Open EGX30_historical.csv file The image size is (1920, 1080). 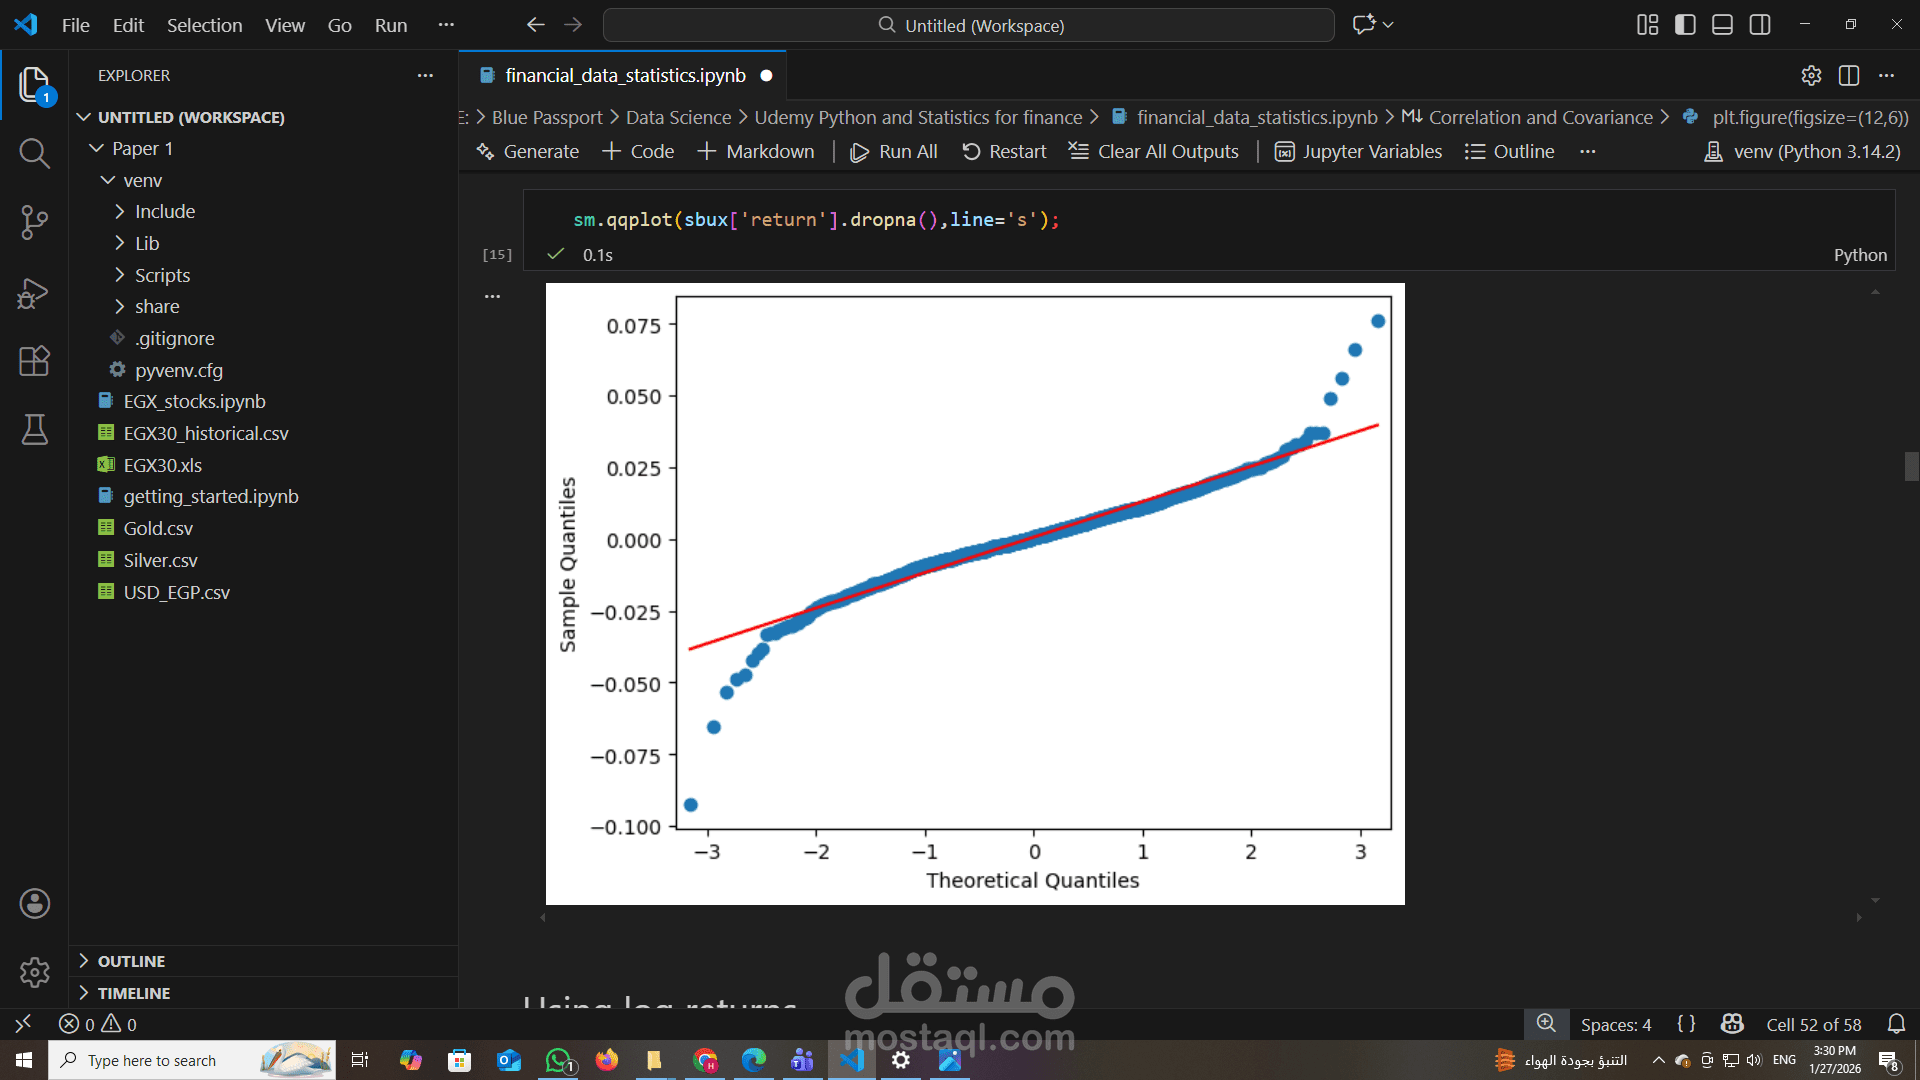pos(205,434)
